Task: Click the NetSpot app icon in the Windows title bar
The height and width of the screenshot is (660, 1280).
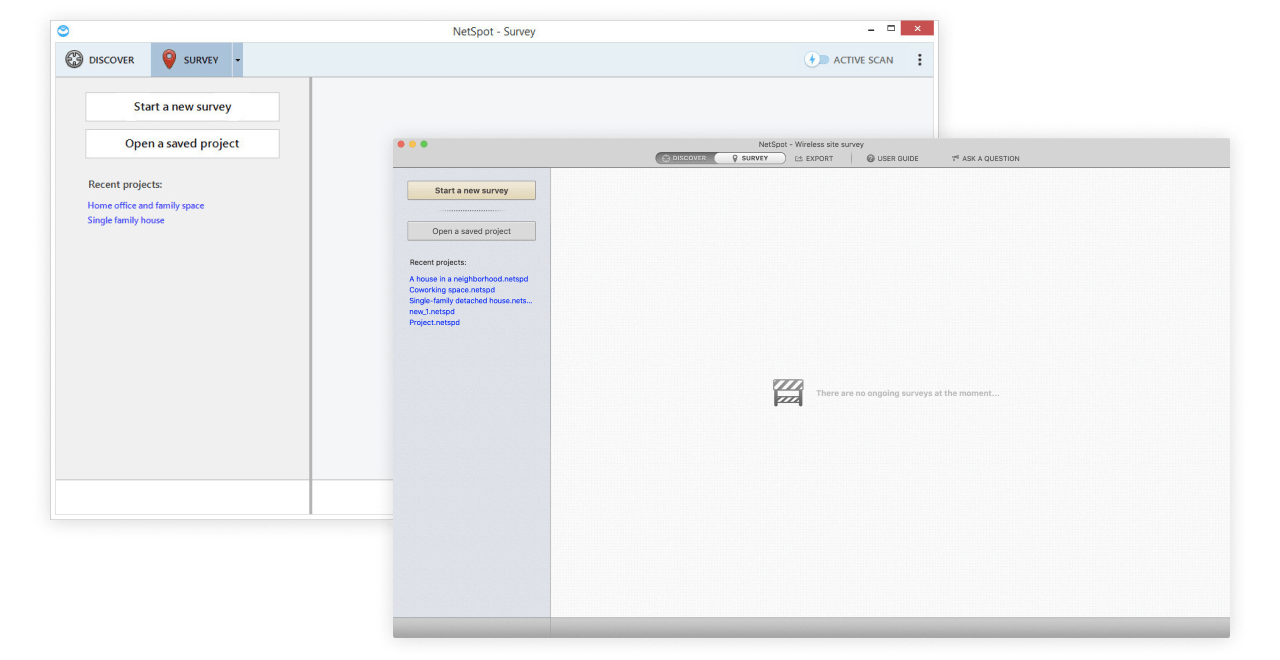Action: point(64,31)
